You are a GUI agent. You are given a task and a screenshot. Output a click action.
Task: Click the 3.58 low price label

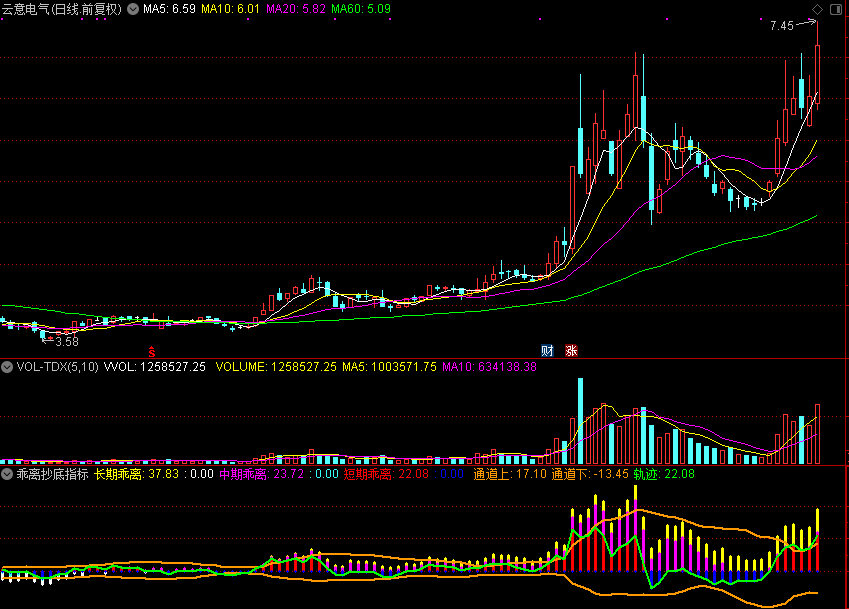coord(67,342)
